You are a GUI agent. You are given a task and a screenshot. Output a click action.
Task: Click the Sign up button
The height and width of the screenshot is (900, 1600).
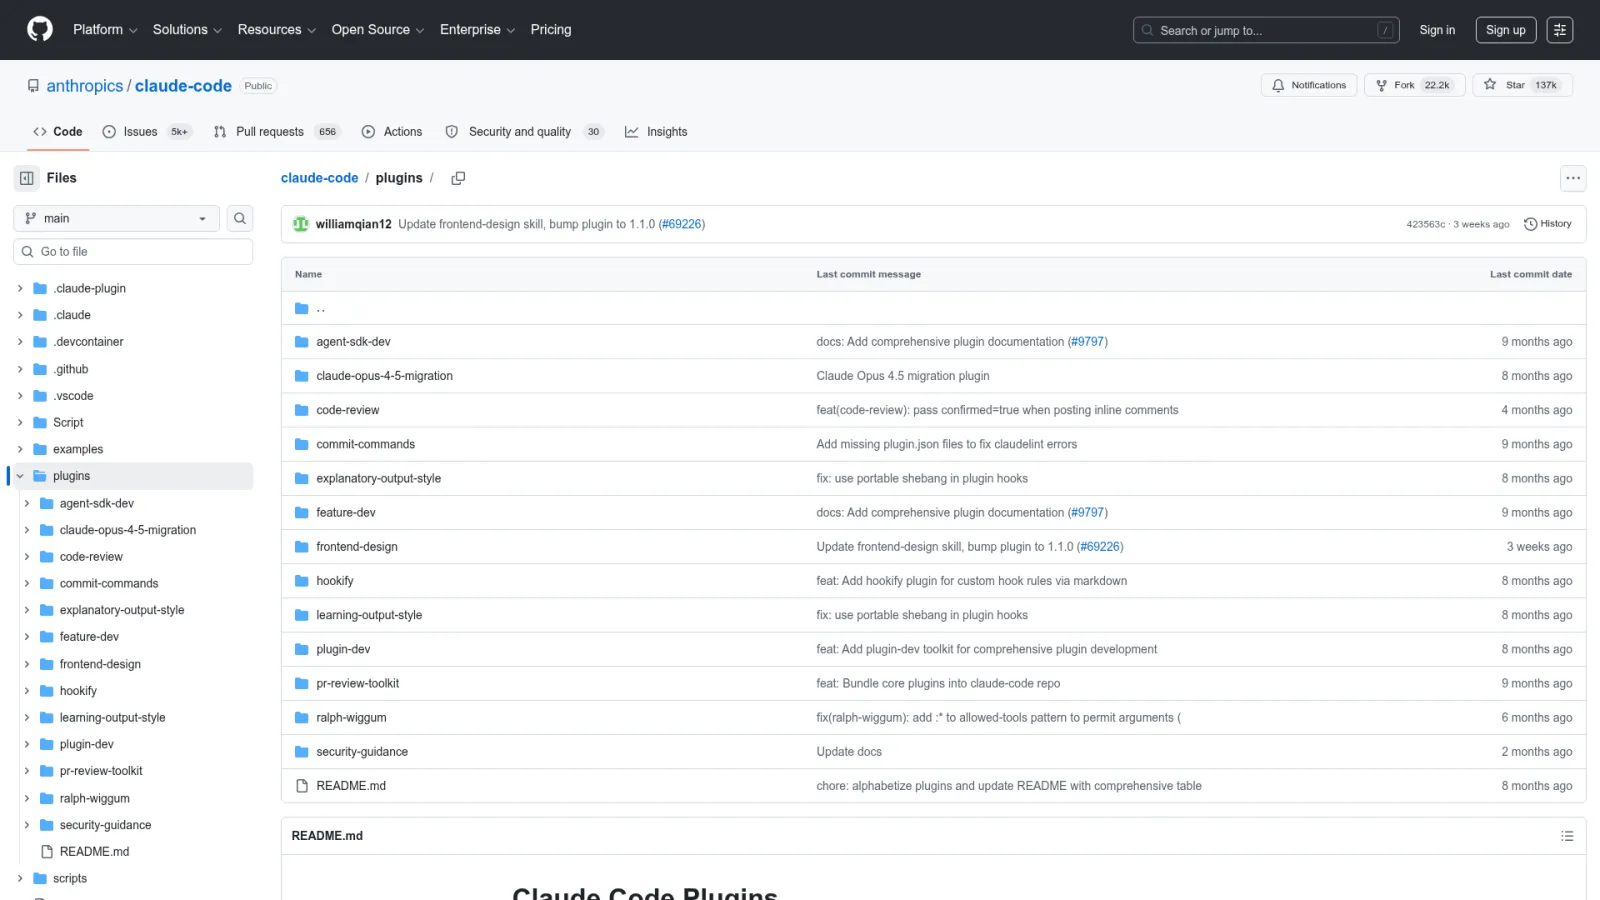point(1505,30)
